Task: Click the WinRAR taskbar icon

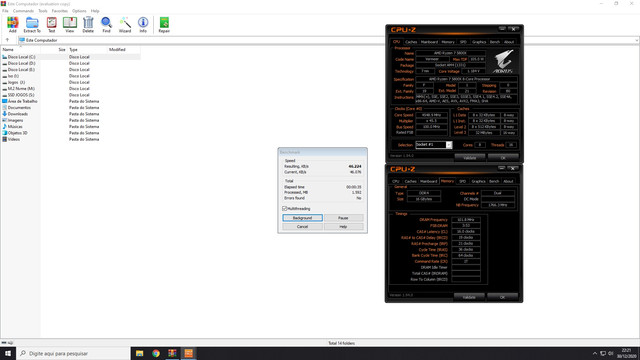Action: pos(172,353)
